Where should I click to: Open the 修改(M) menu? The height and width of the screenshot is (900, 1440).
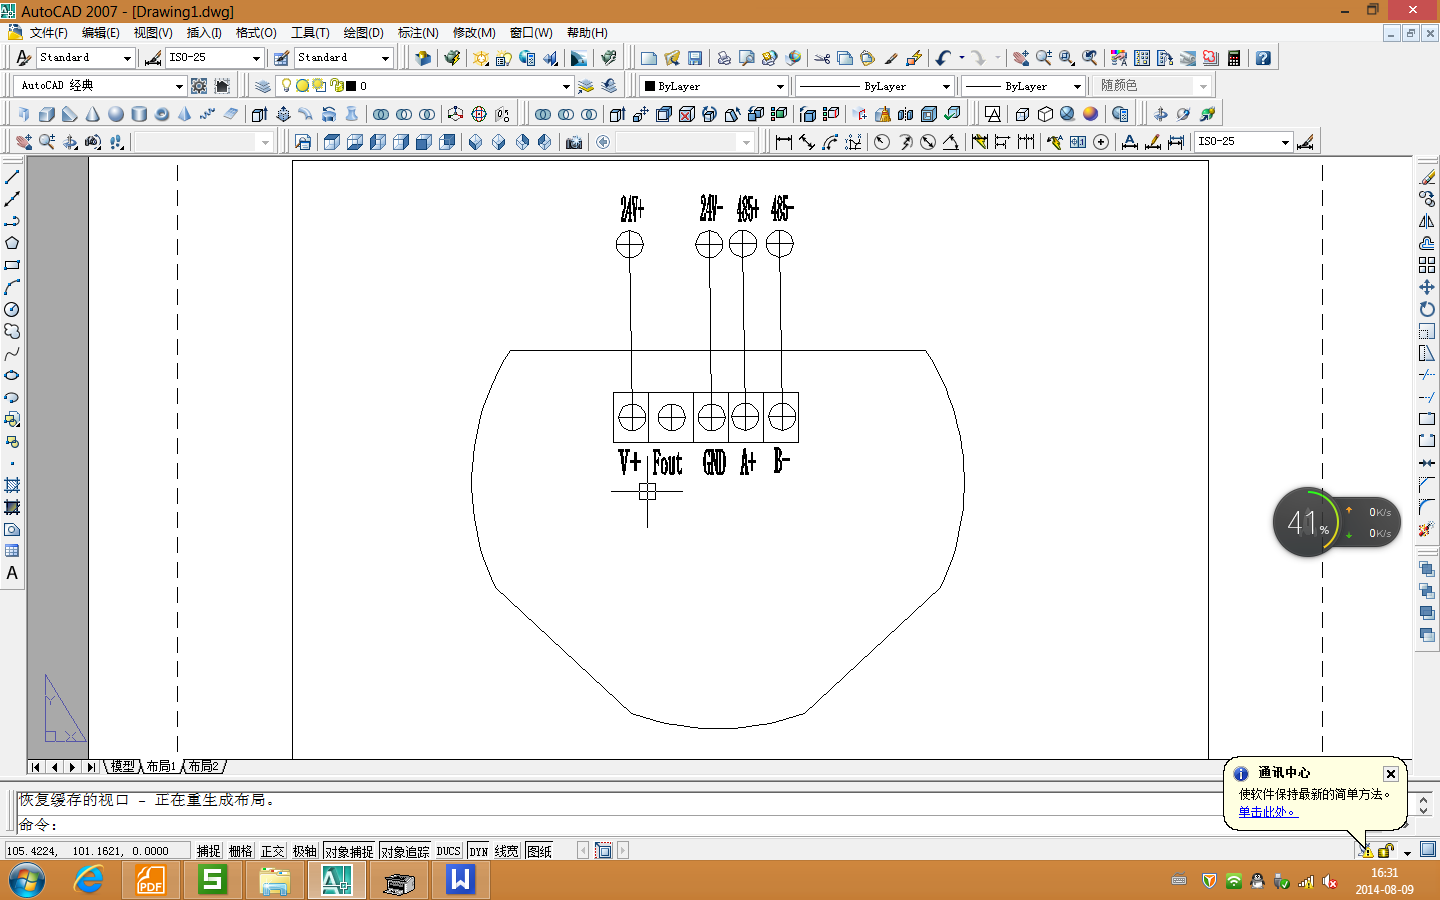(474, 33)
